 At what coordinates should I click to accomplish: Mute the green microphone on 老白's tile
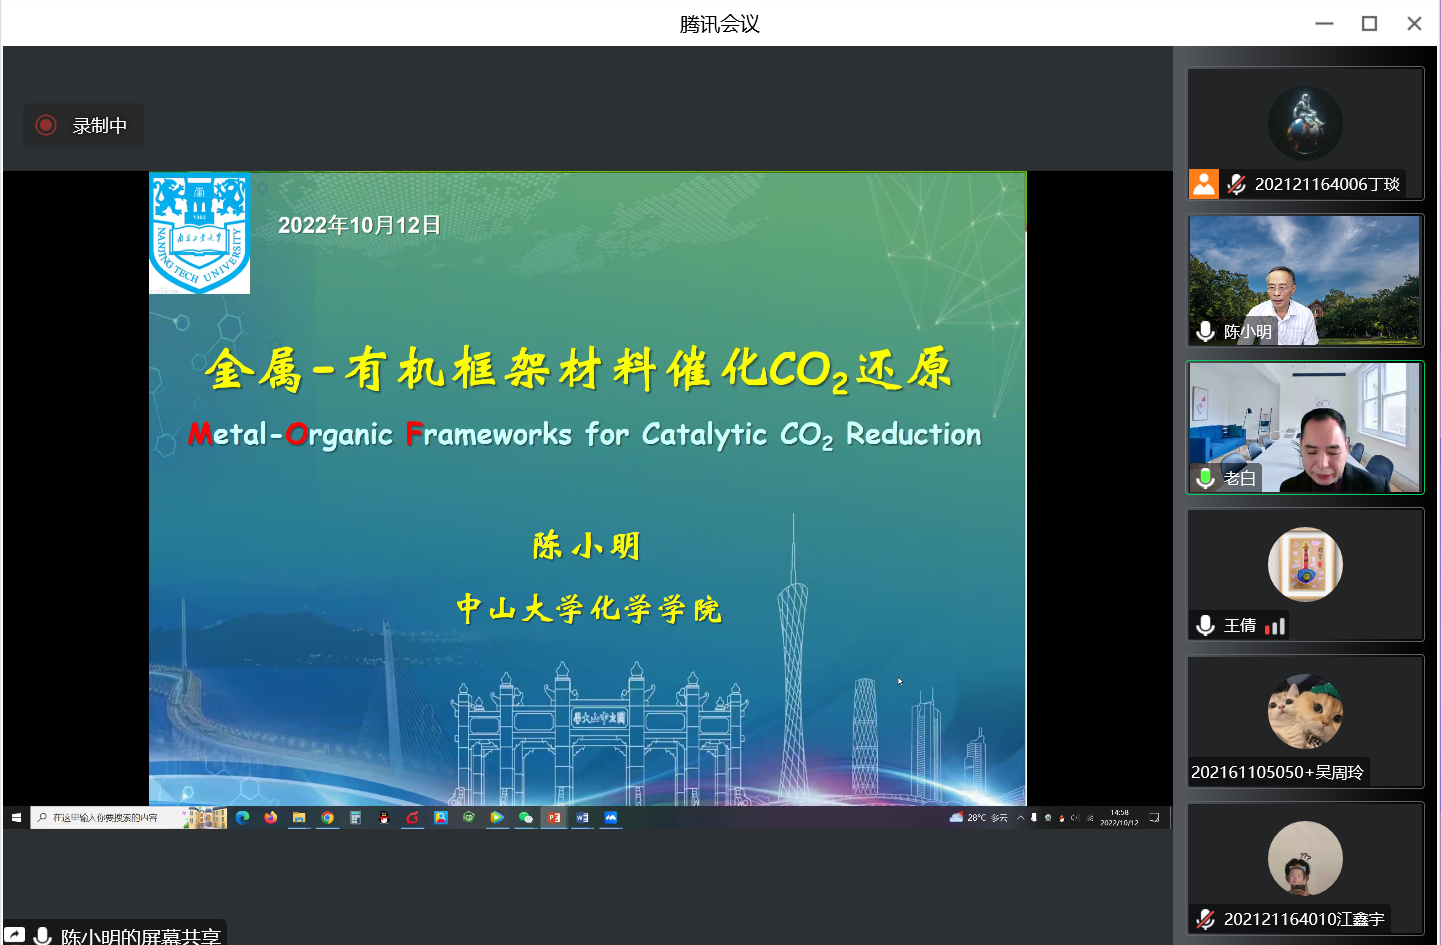tap(1206, 478)
